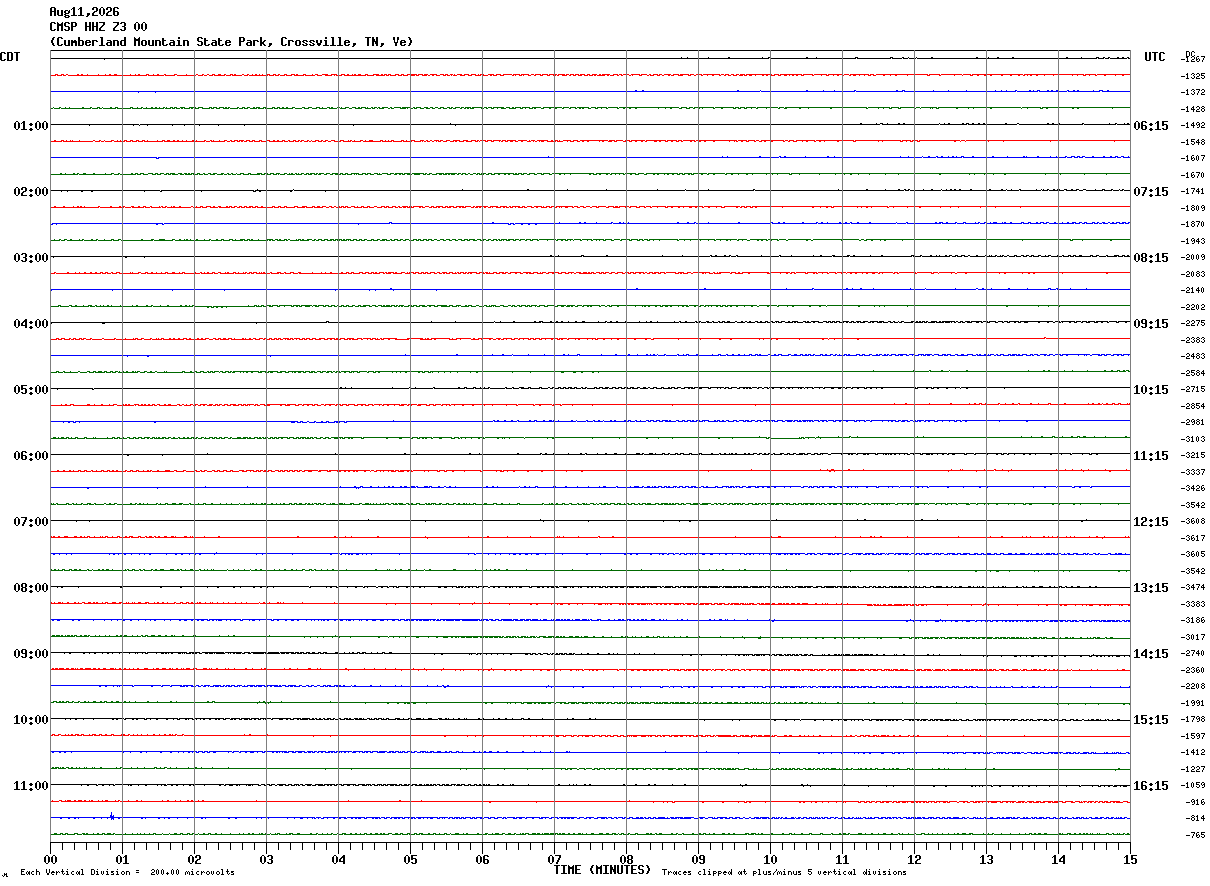Viewport: 1210px width, 886px height.
Task: Click the UTC timezone label
Action: [x=1155, y=57]
